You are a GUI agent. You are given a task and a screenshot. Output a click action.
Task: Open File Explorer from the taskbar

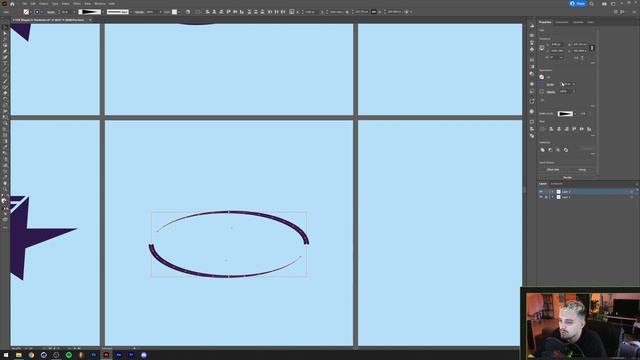(18, 355)
